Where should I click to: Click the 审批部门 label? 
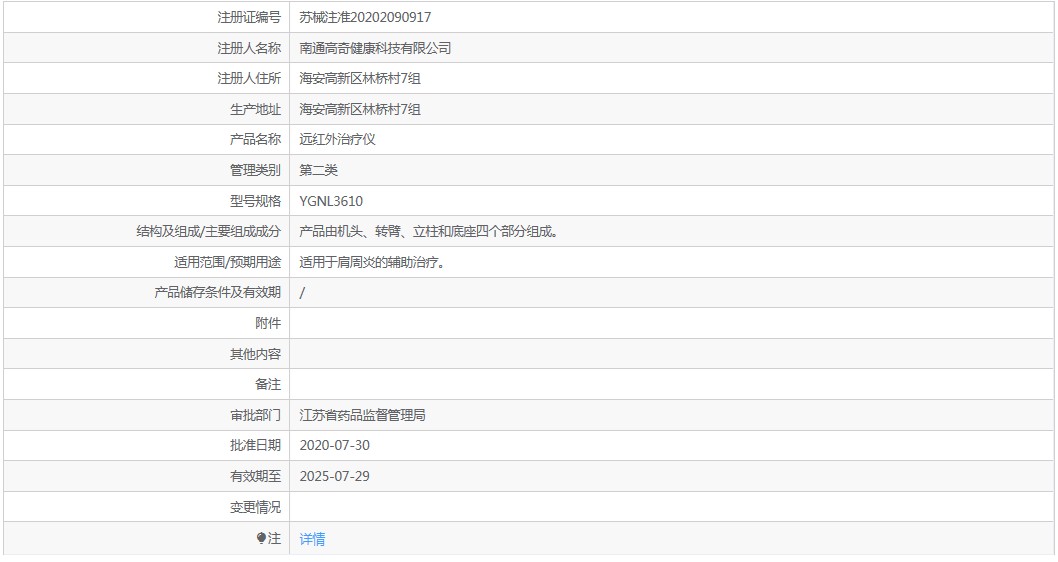[x=255, y=416]
